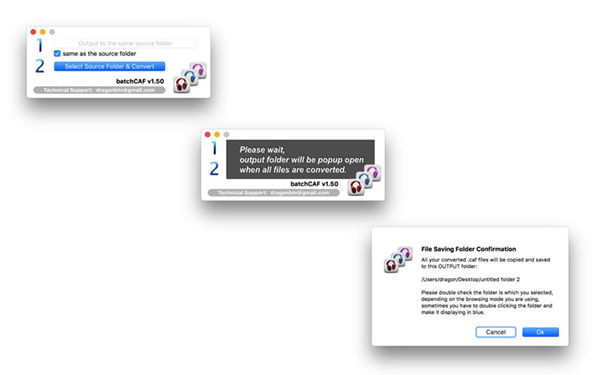600x375 pixels.
Task: Click Select Source Folder & Convert button
Action: (x=109, y=66)
